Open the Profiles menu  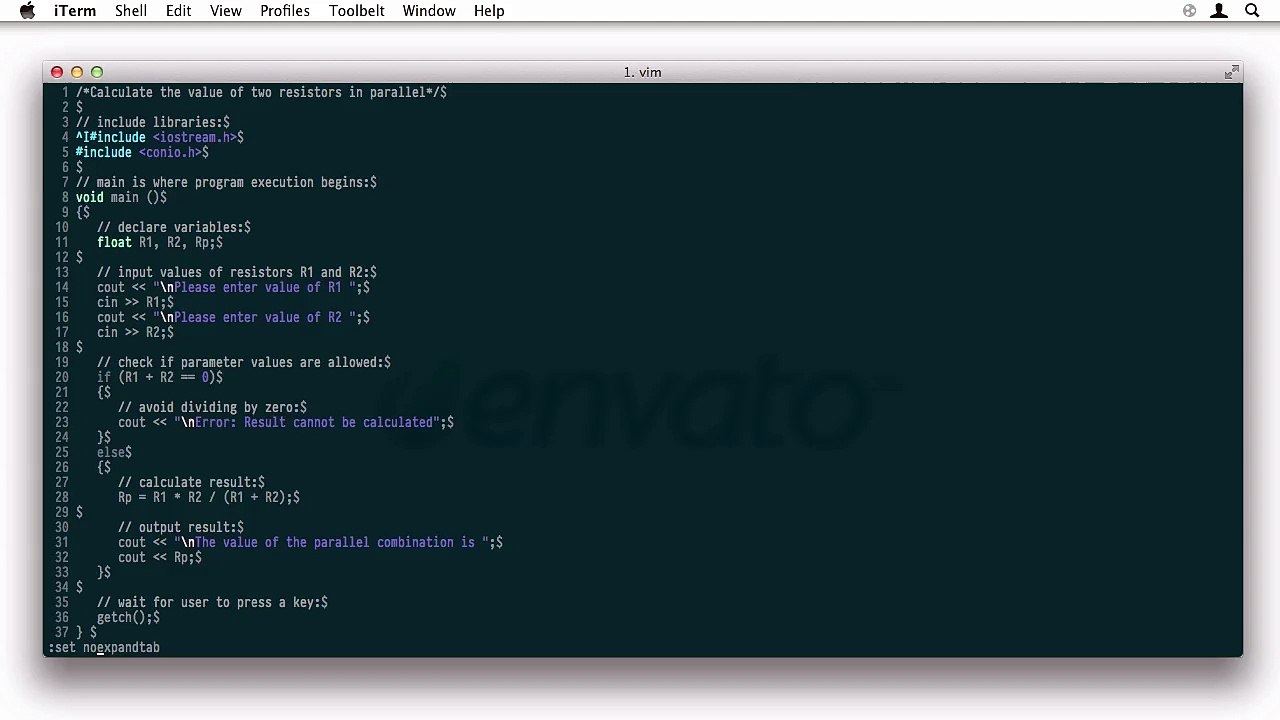coord(285,11)
